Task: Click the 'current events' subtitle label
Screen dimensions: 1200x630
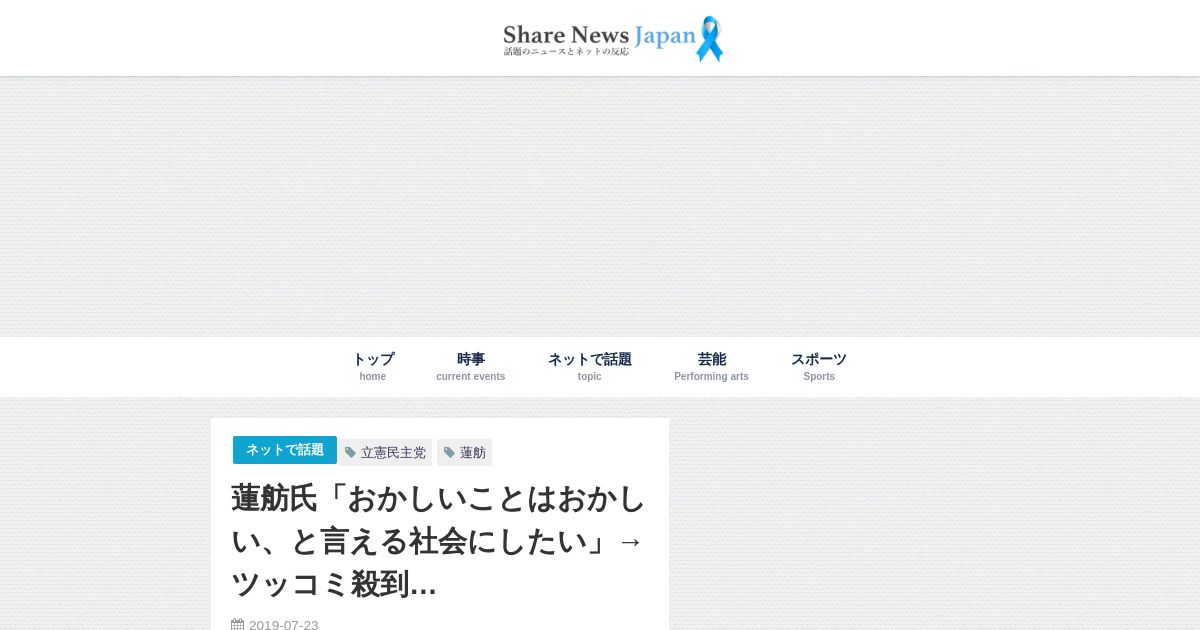Action: click(471, 377)
